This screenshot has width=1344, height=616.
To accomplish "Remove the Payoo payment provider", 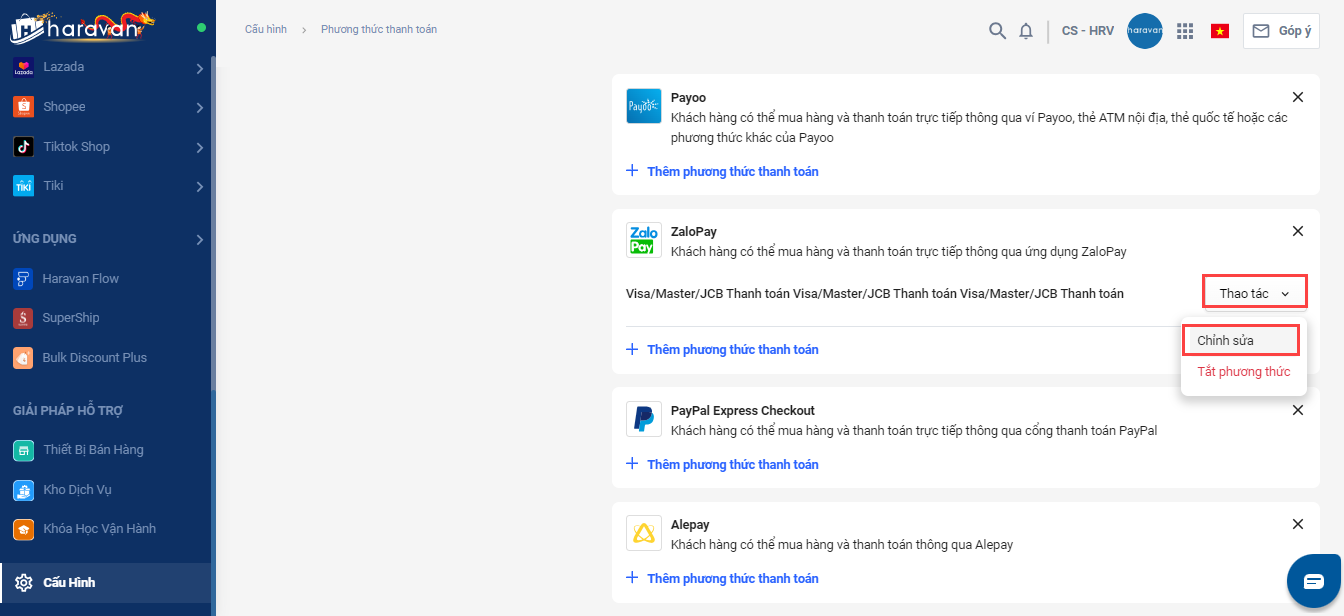I will pyautogui.click(x=1298, y=97).
